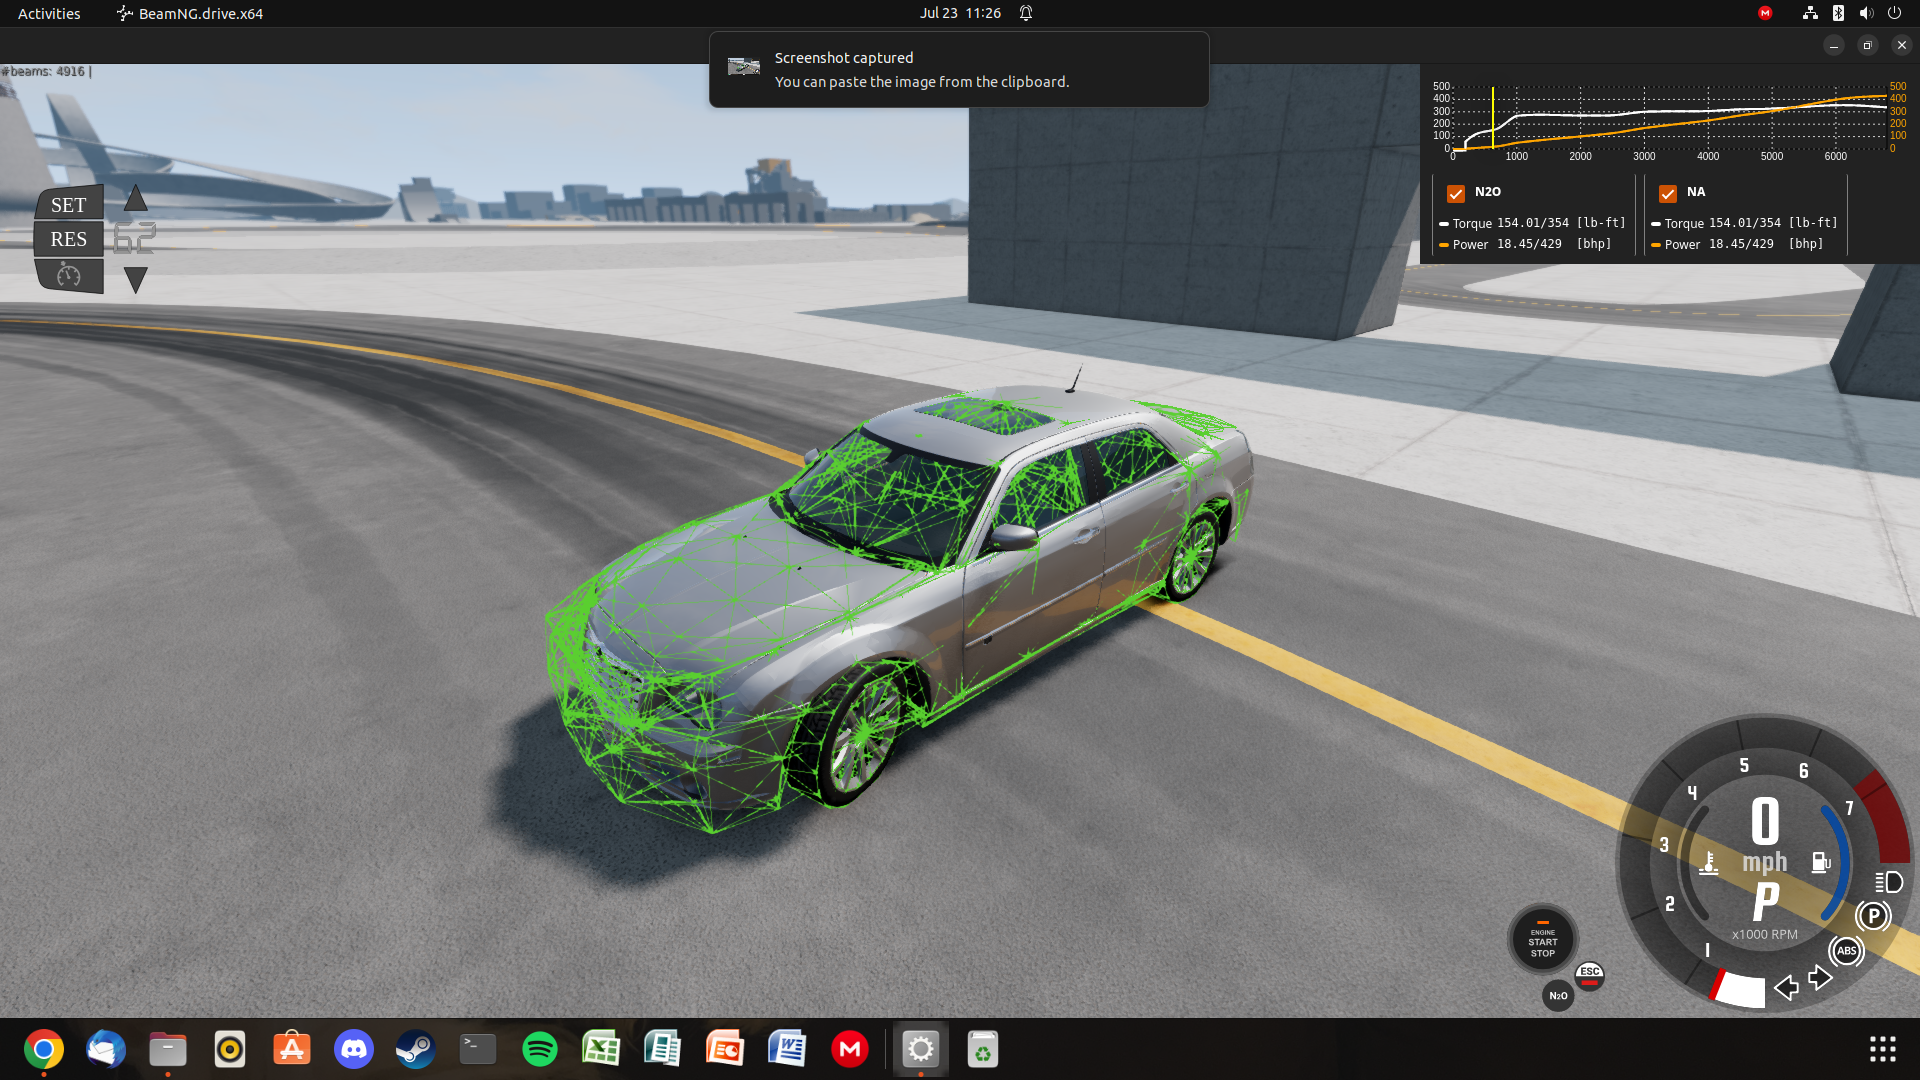Toggle cruise control speedometer icon button
This screenshot has width=1920, height=1080.
(x=69, y=275)
